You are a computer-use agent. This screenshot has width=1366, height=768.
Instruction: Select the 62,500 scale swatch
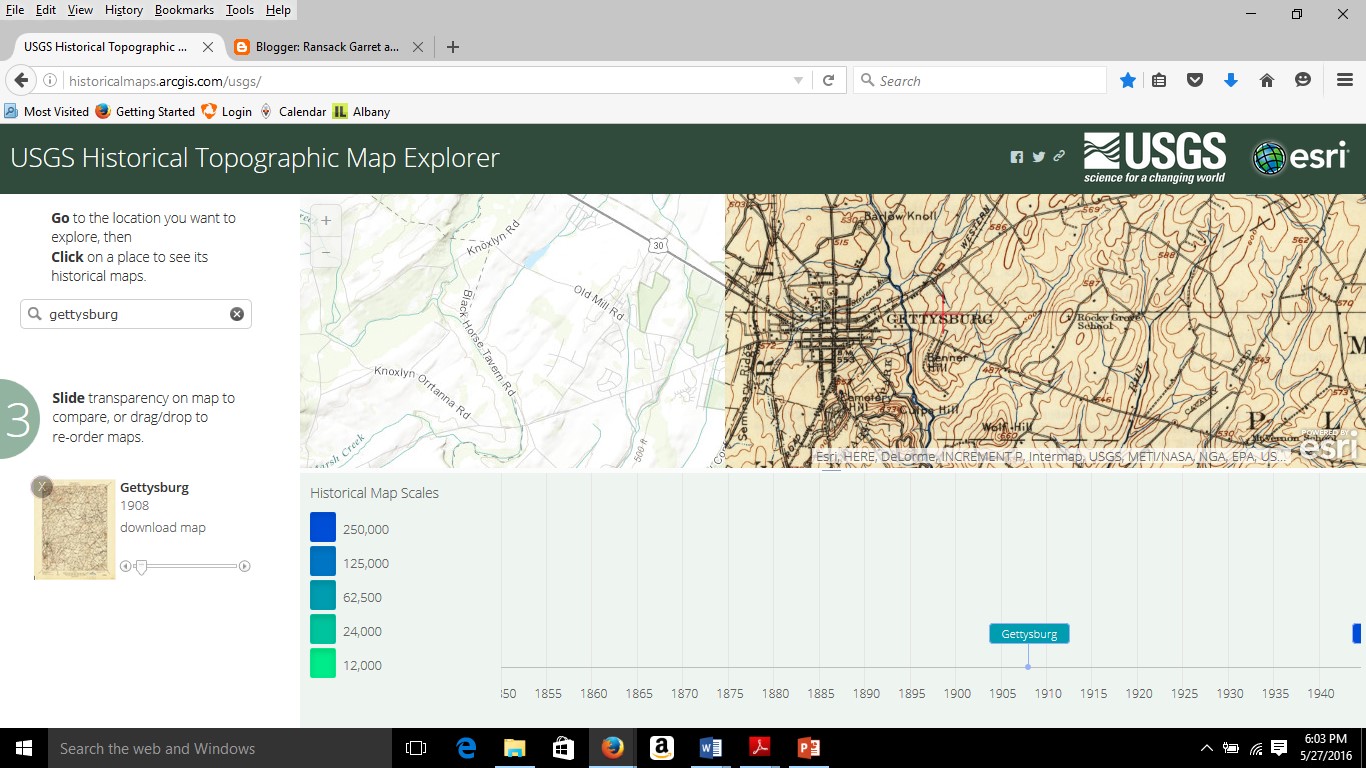click(x=323, y=595)
